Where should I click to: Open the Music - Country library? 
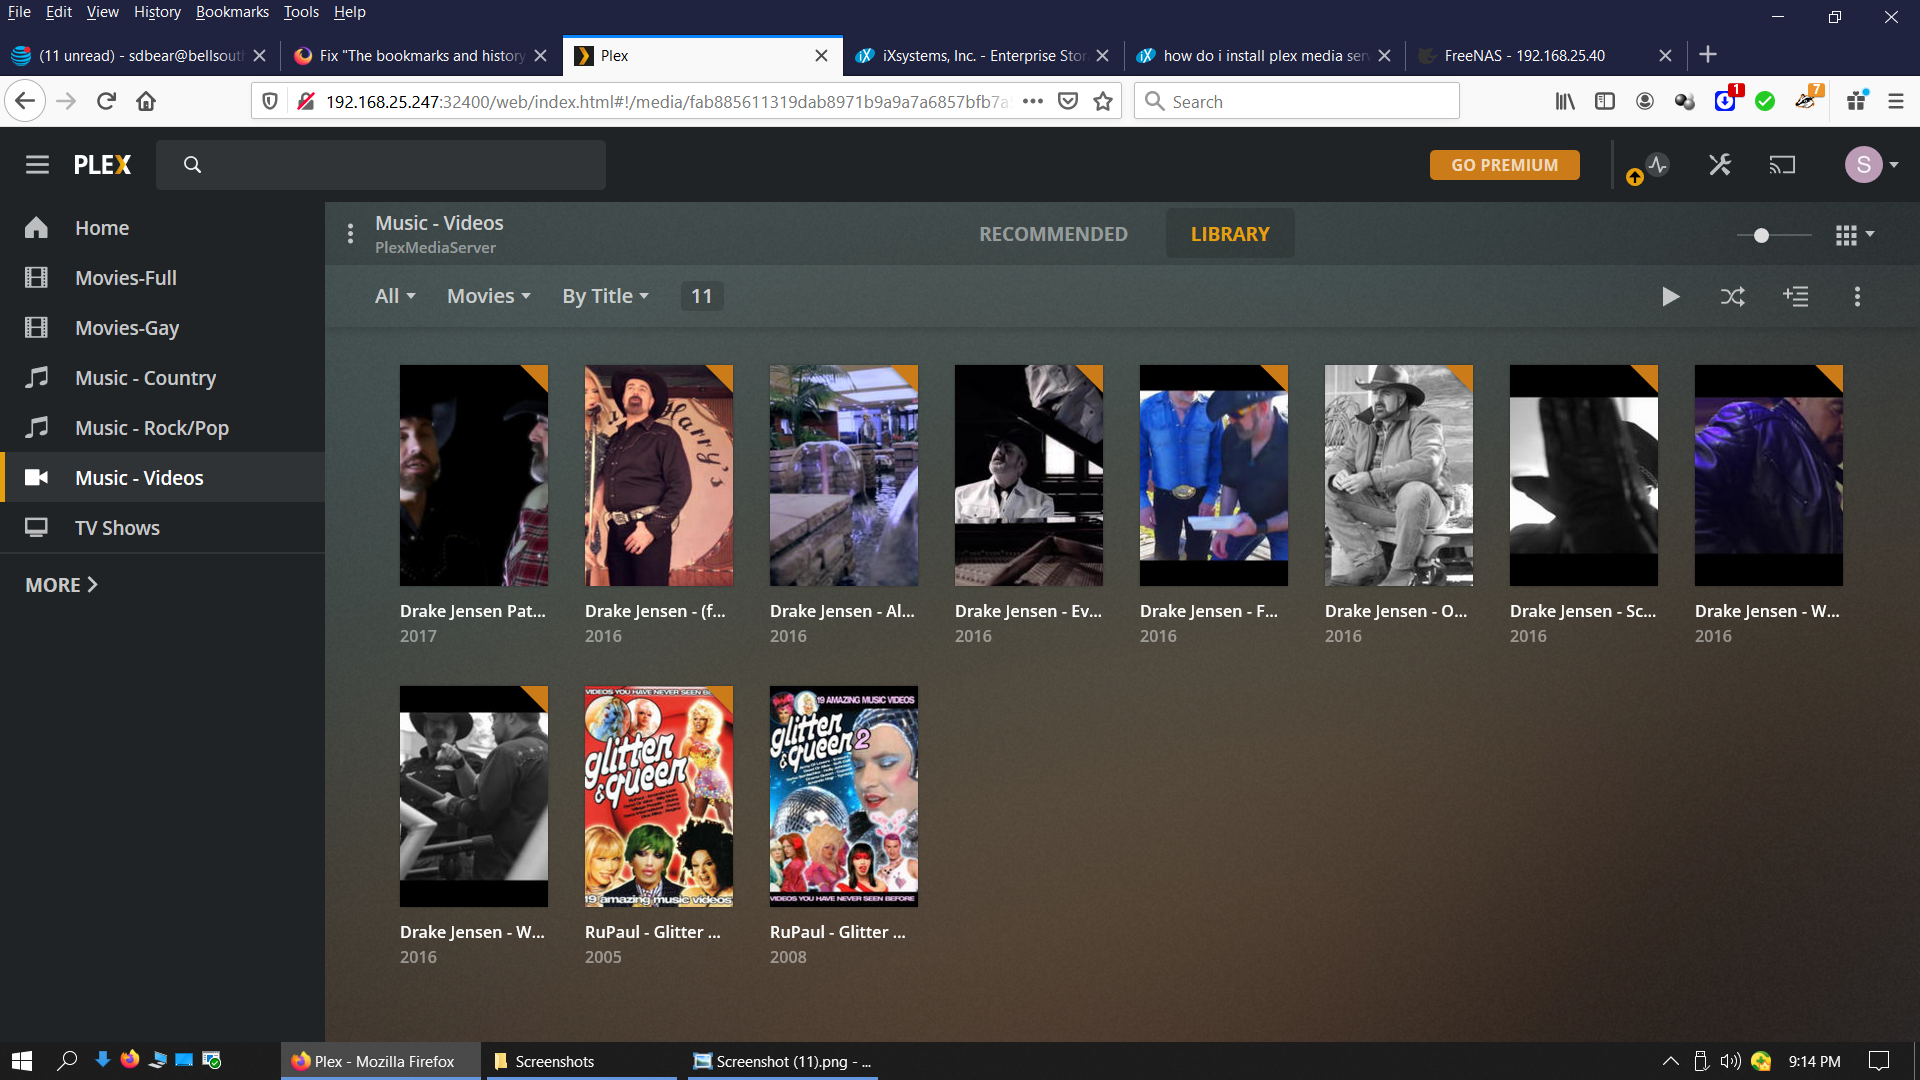coord(162,378)
